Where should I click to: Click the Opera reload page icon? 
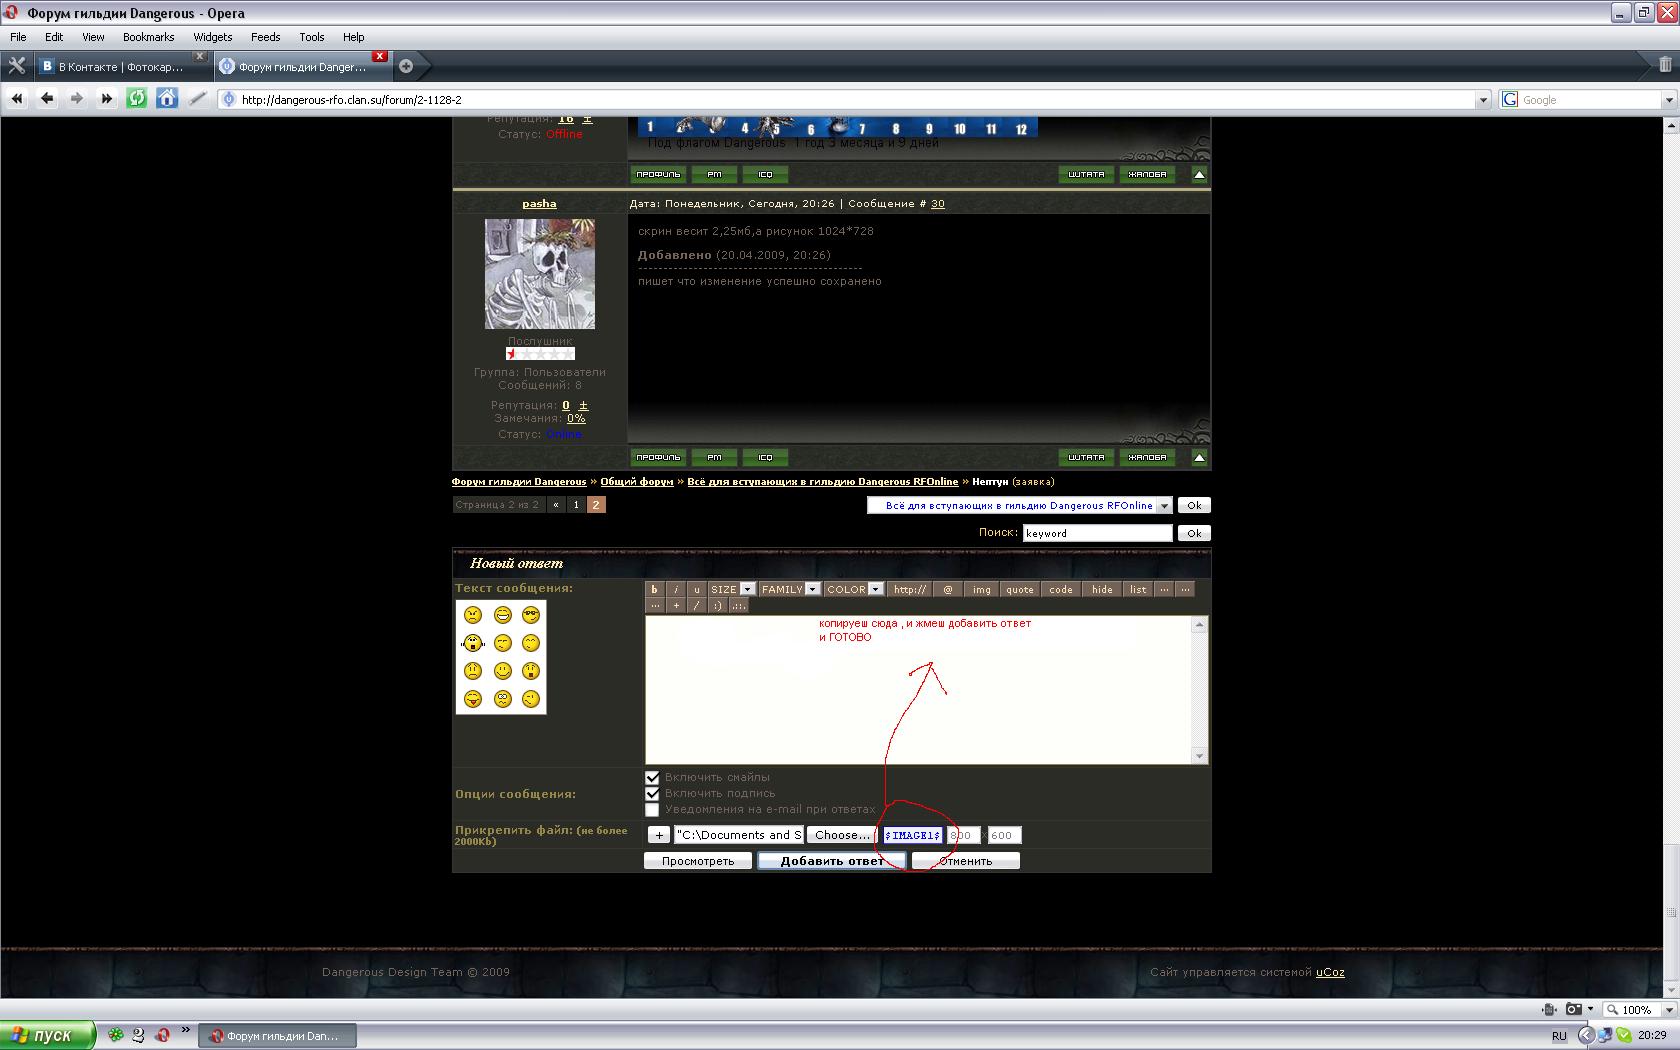tap(137, 98)
